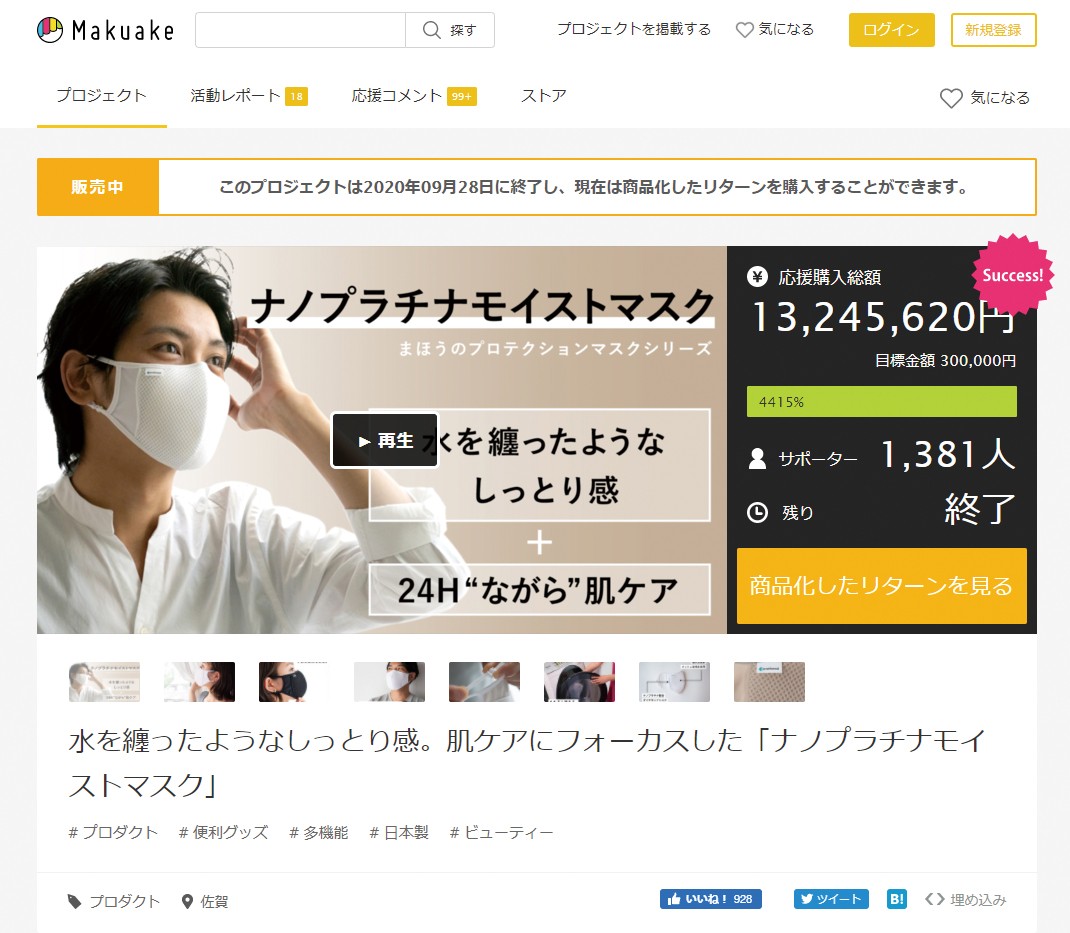The image size is (1070, 933).
Task: Click the heart 気になる in header
Action: tap(774, 30)
